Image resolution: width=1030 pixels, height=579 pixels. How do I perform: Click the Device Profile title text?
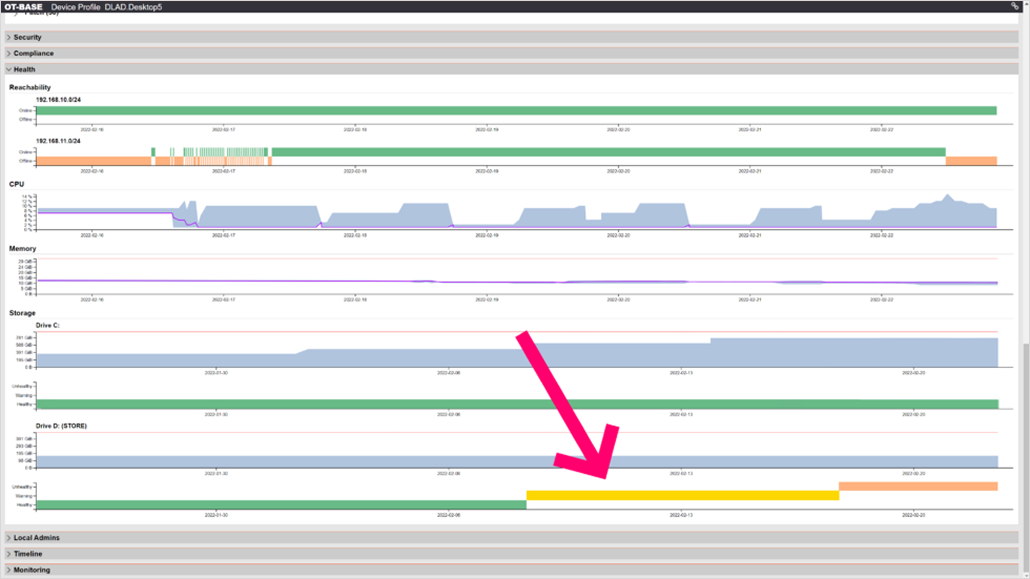click(x=76, y=7)
